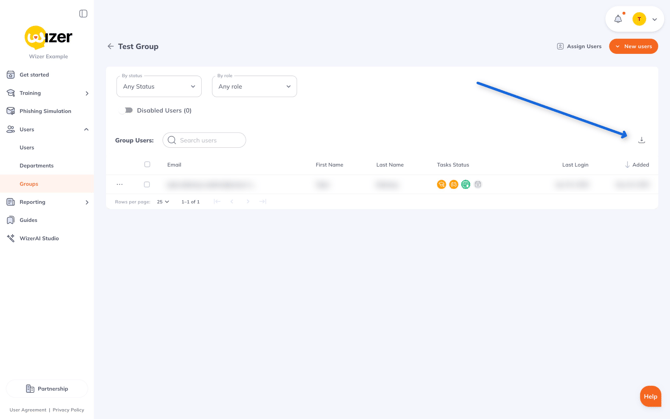Image resolution: width=670 pixels, height=419 pixels.
Task: Open the Users sub-item
Action: pyautogui.click(x=26, y=148)
